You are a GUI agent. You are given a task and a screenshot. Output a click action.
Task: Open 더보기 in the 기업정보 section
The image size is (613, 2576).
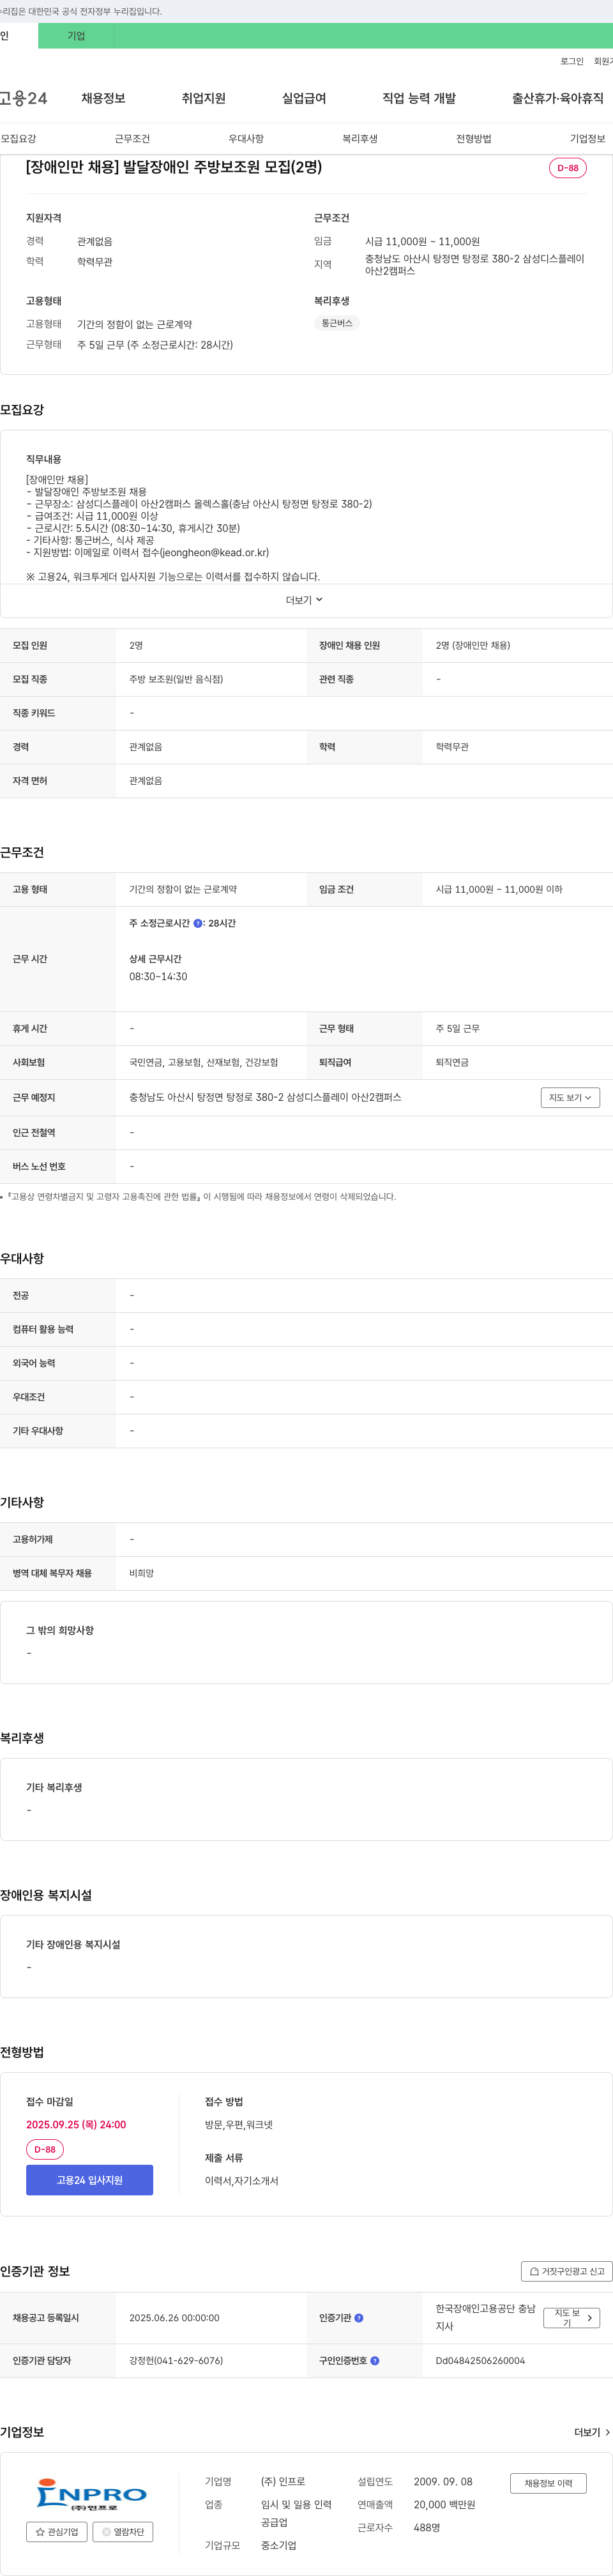click(x=592, y=2432)
